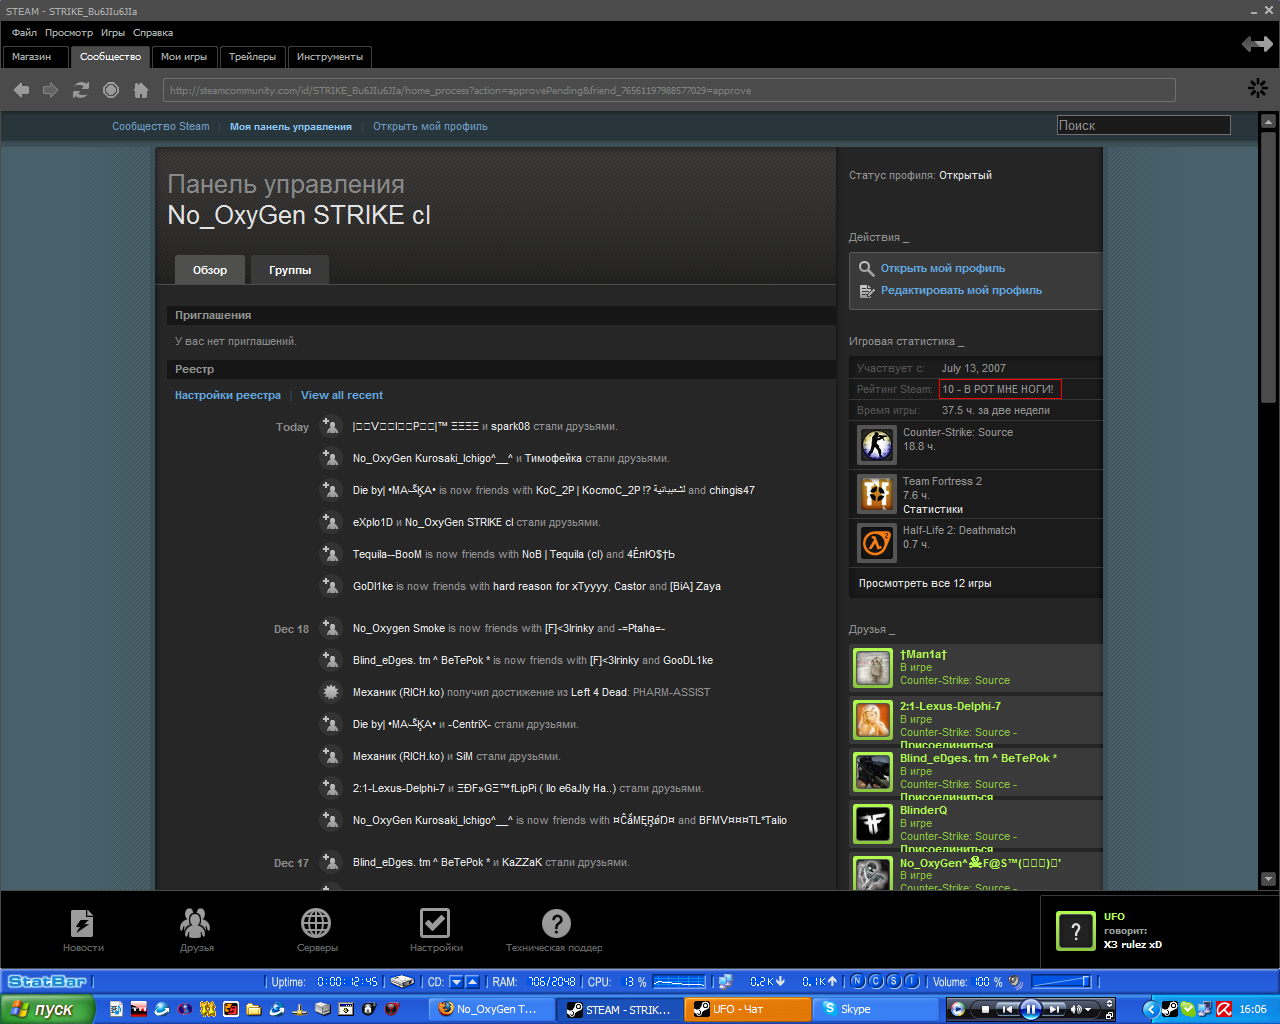
Task: Click magnifier icon beside Открыть мой профиль
Action: pos(867,269)
